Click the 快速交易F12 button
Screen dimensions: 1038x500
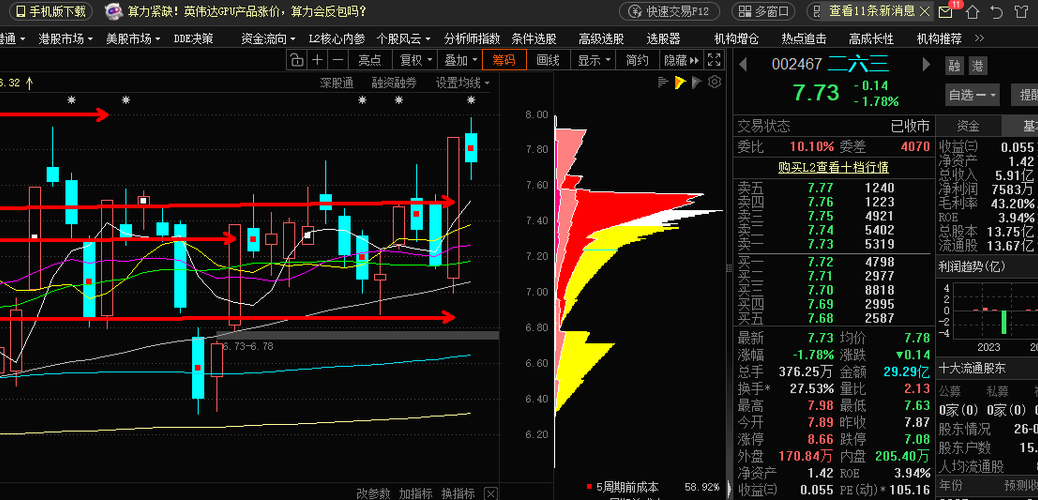pyautogui.click(x=669, y=11)
